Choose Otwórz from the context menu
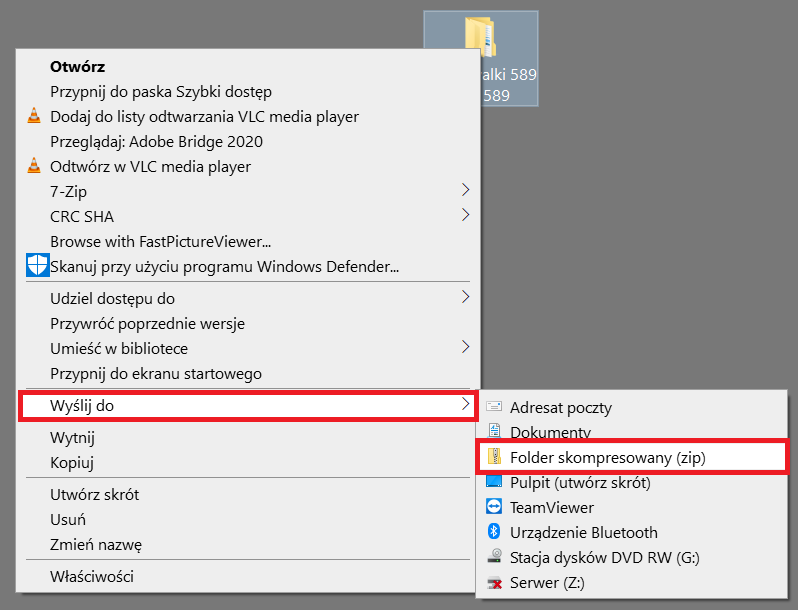Image resolution: width=798 pixels, height=610 pixels. [x=78, y=66]
